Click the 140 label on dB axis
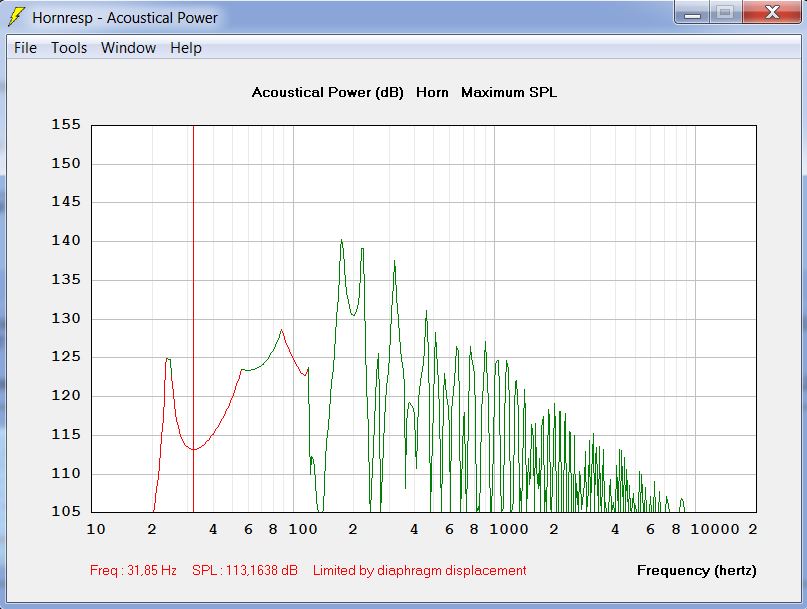807x609 pixels. tap(66, 240)
